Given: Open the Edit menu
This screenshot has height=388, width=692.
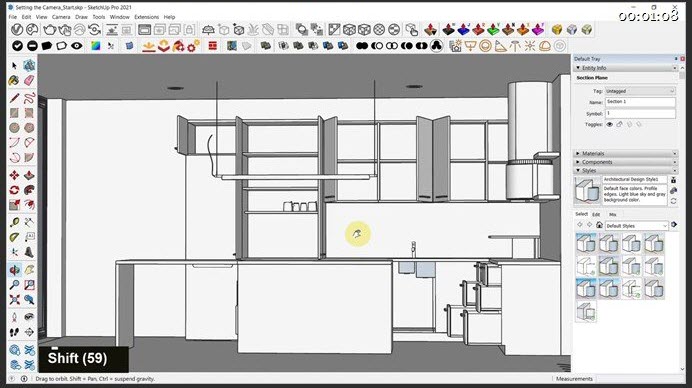Looking at the screenshot, I should pos(26,17).
